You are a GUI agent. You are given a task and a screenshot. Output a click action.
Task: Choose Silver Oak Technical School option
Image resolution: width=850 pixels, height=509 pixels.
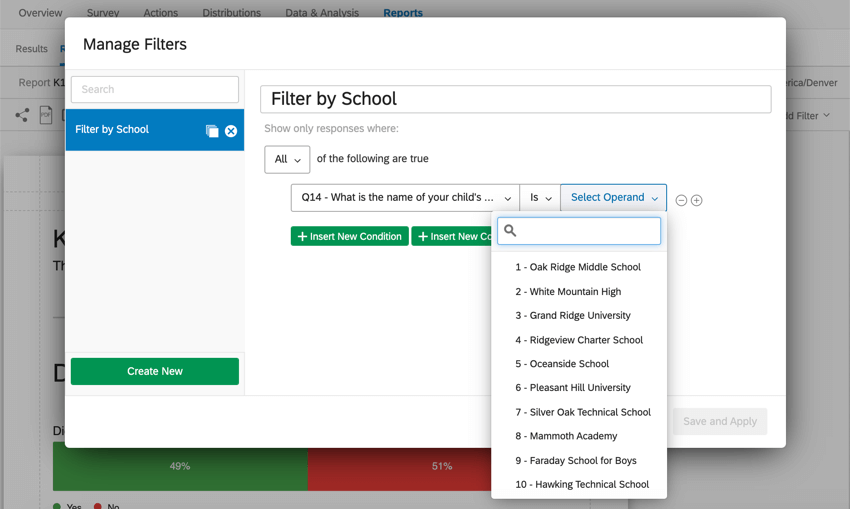click(583, 412)
